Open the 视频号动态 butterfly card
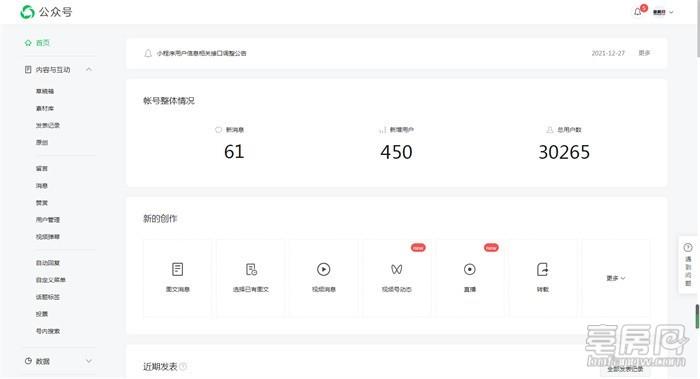Screen dimensions: 700x379 click(397, 278)
